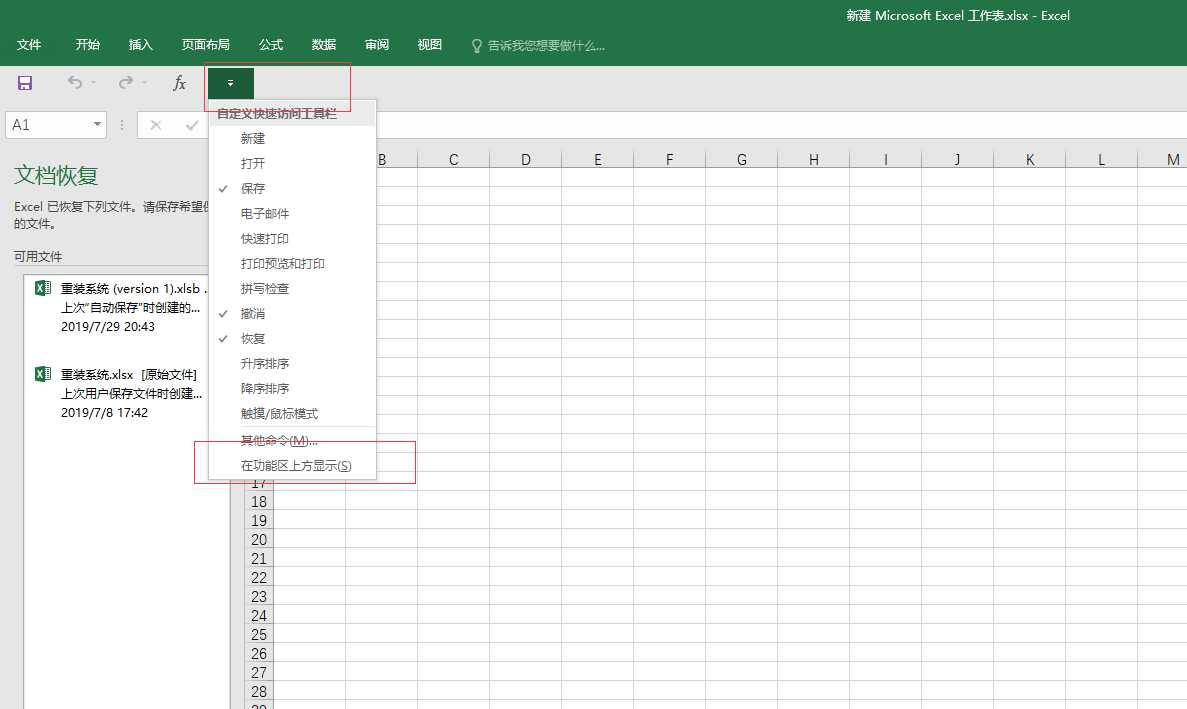Image resolution: width=1187 pixels, height=709 pixels.
Task: Uncheck 撤消 in the customize menu
Action: pos(292,313)
